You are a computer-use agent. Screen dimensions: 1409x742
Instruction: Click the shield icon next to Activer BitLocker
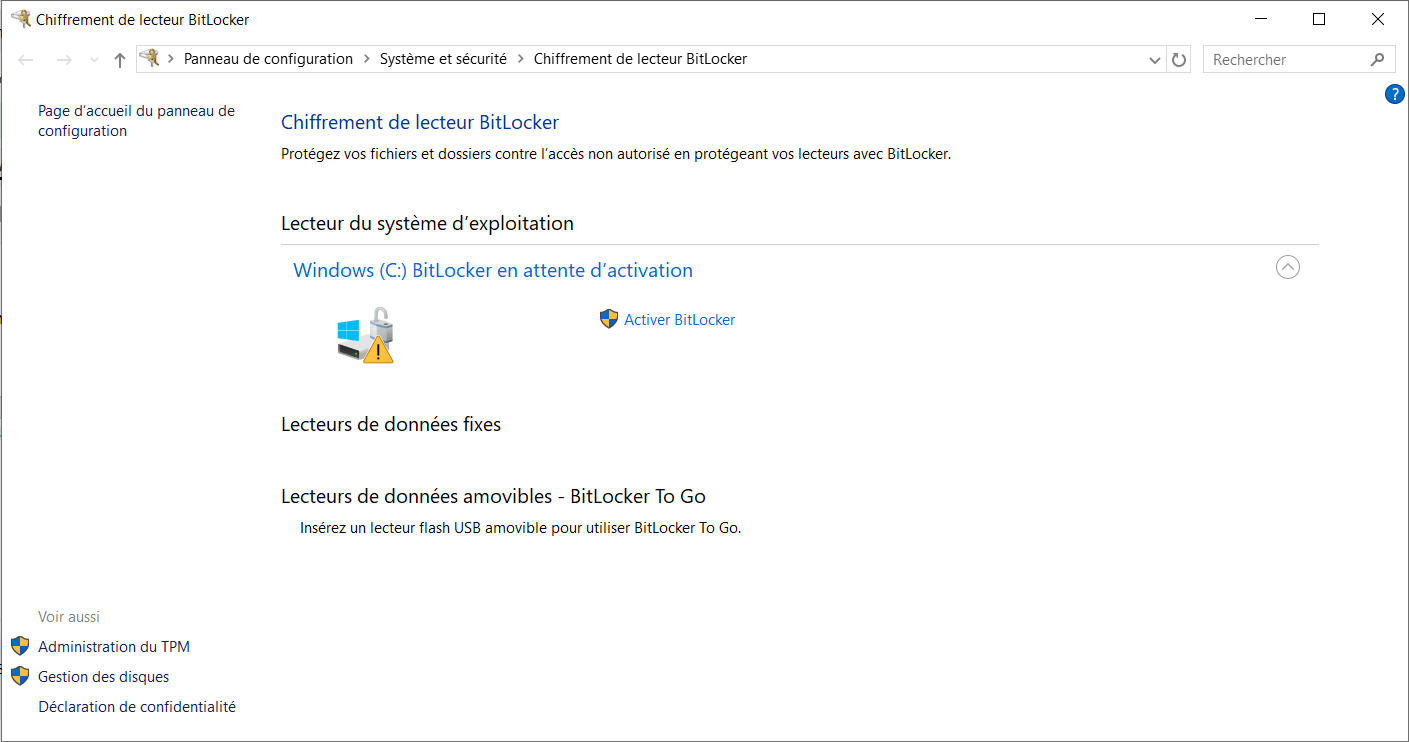click(x=609, y=319)
